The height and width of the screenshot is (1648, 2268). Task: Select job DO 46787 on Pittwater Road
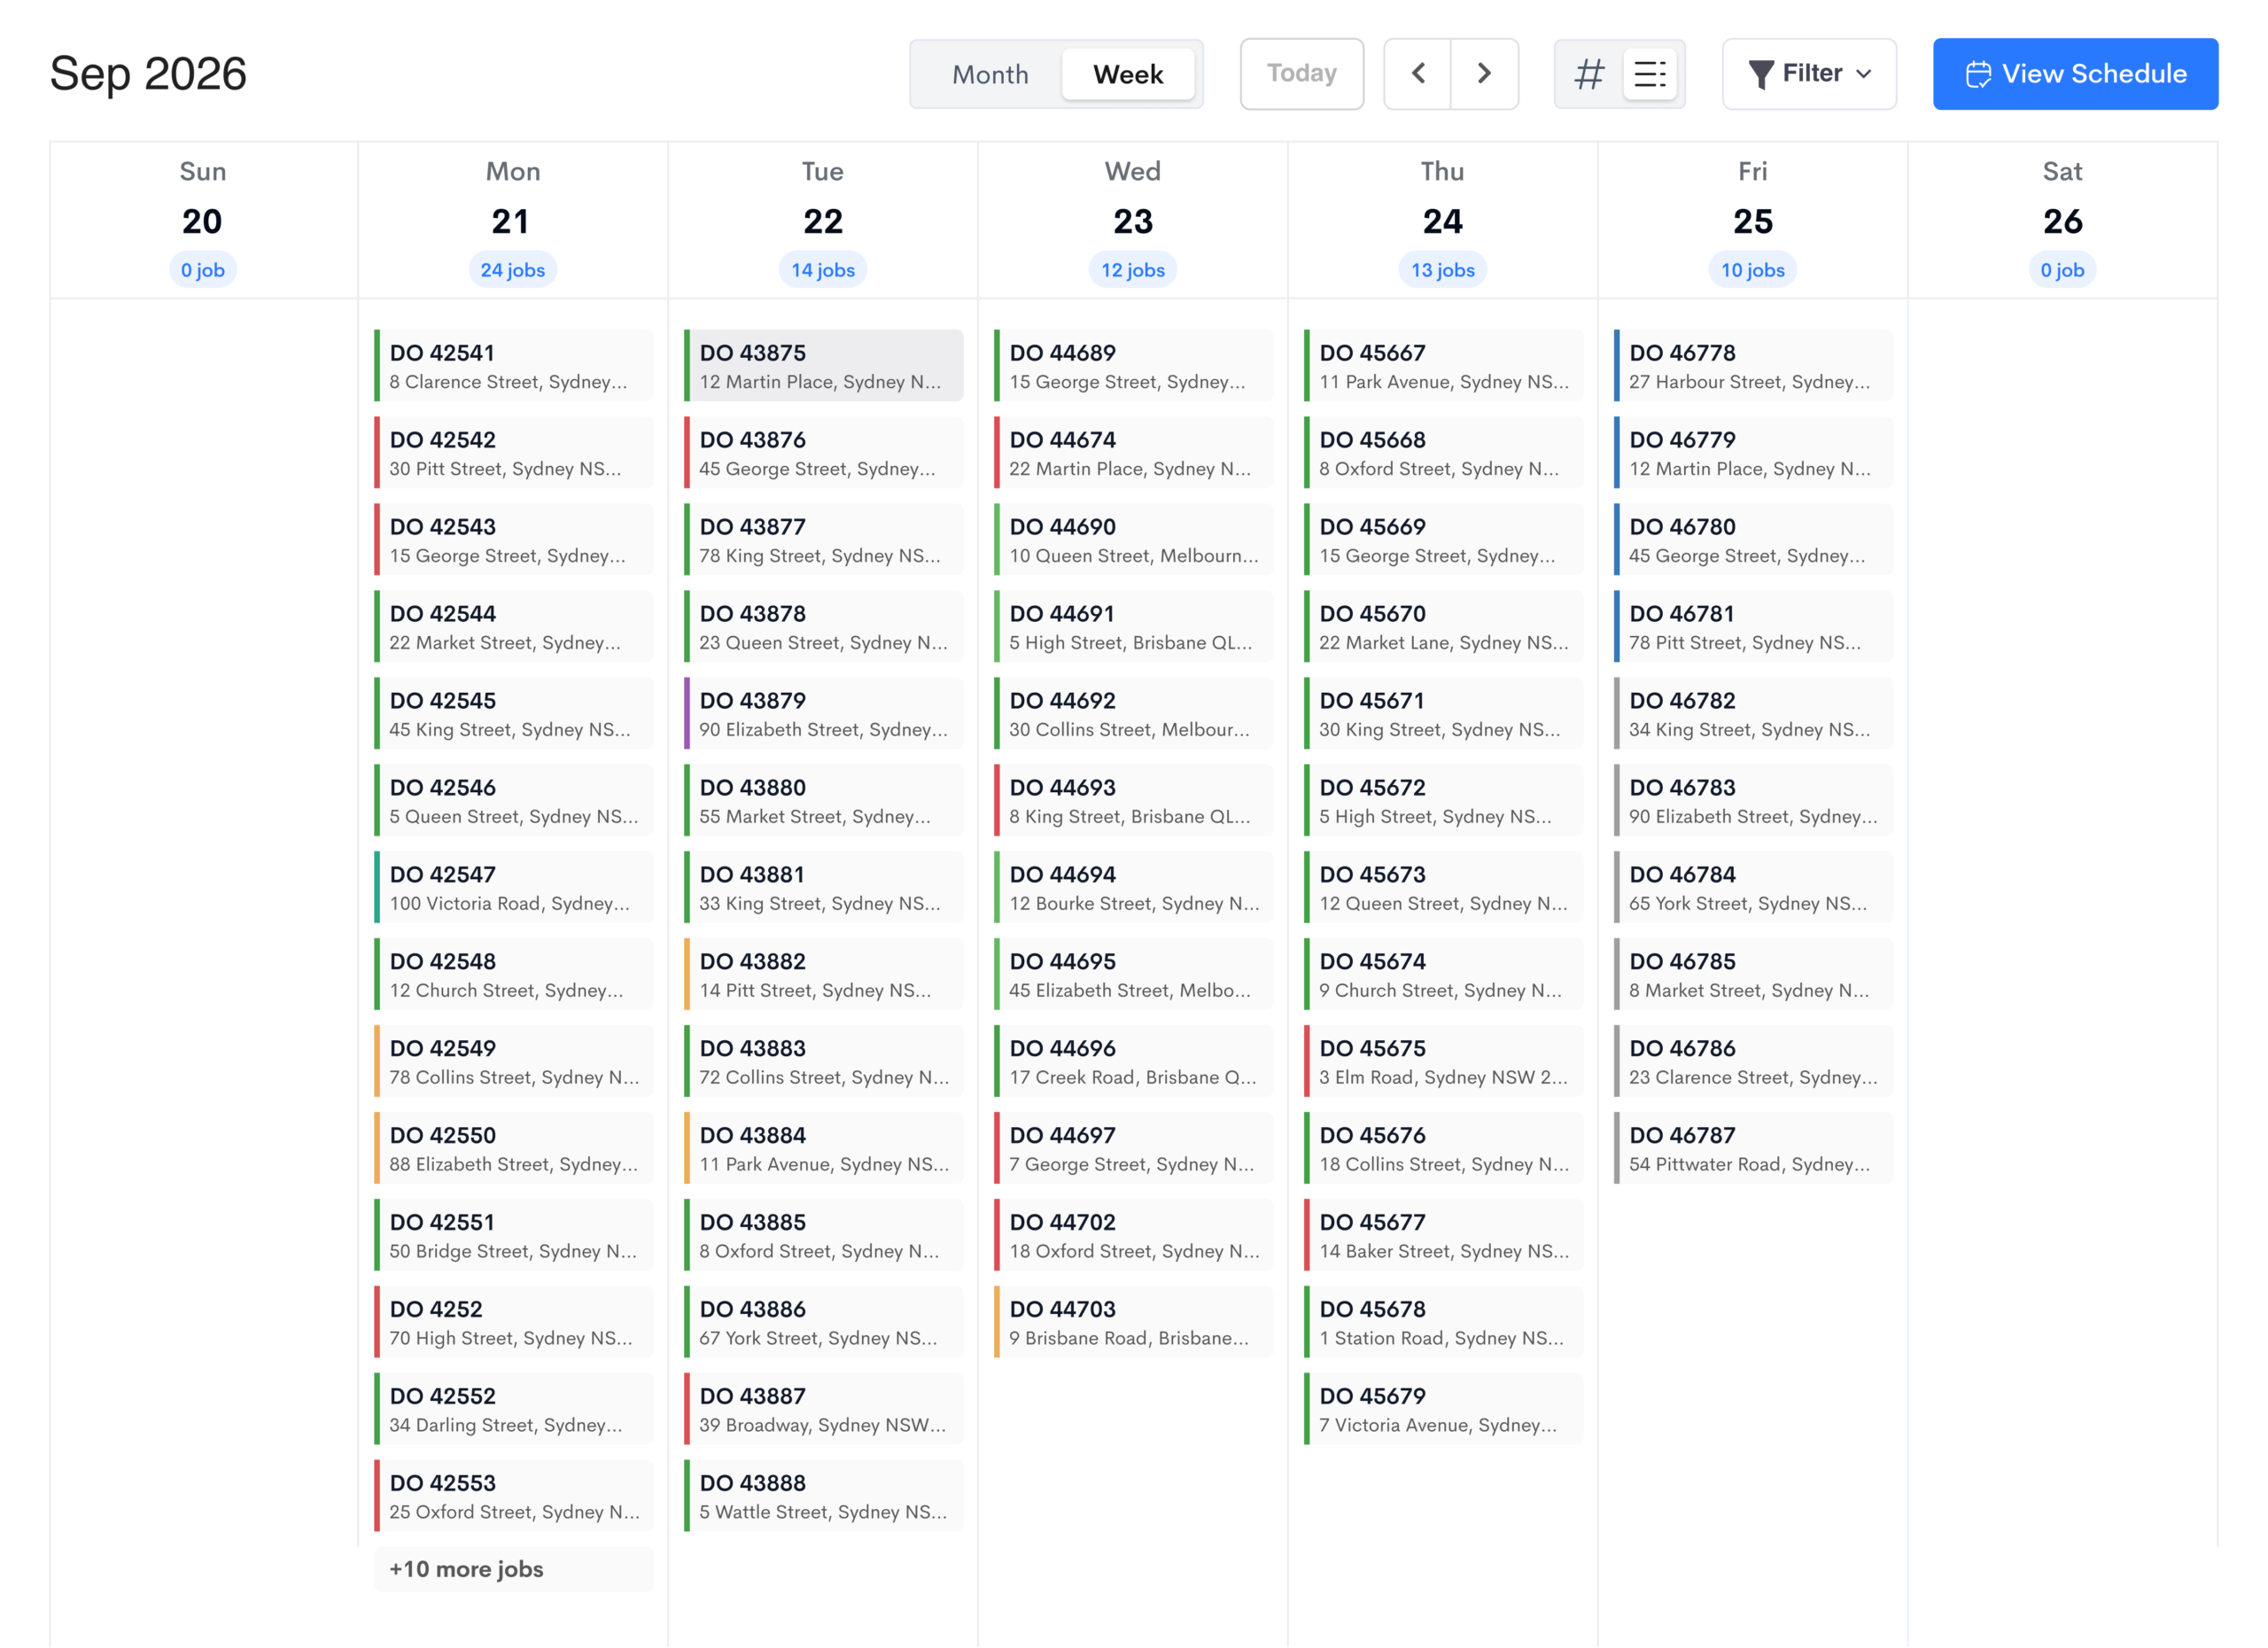point(1753,1148)
